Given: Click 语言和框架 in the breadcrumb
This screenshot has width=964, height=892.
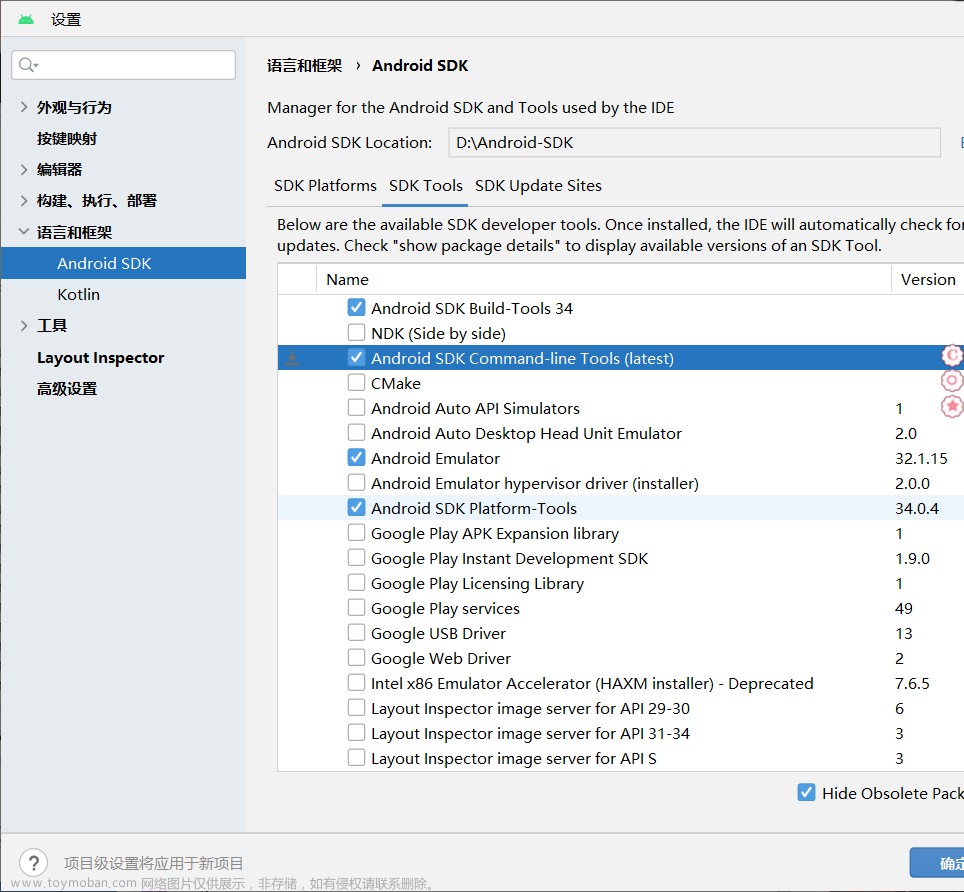Looking at the screenshot, I should [x=304, y=66].
